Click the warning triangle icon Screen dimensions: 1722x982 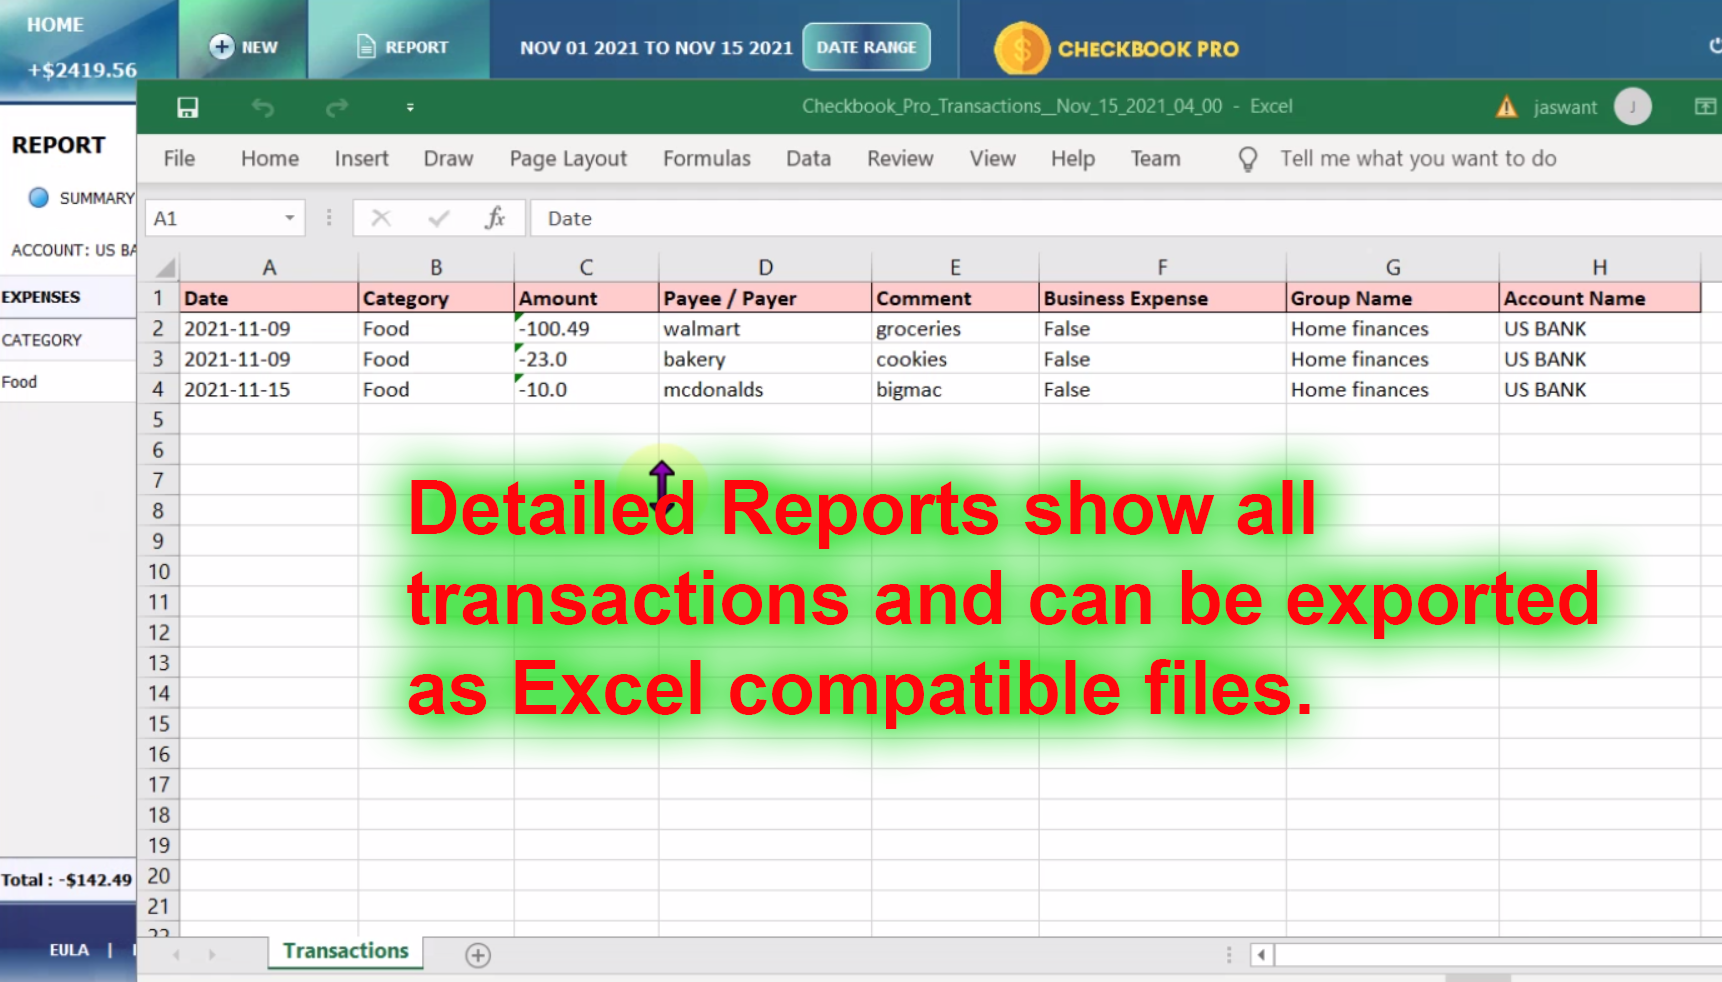[x=1506, y=107]
